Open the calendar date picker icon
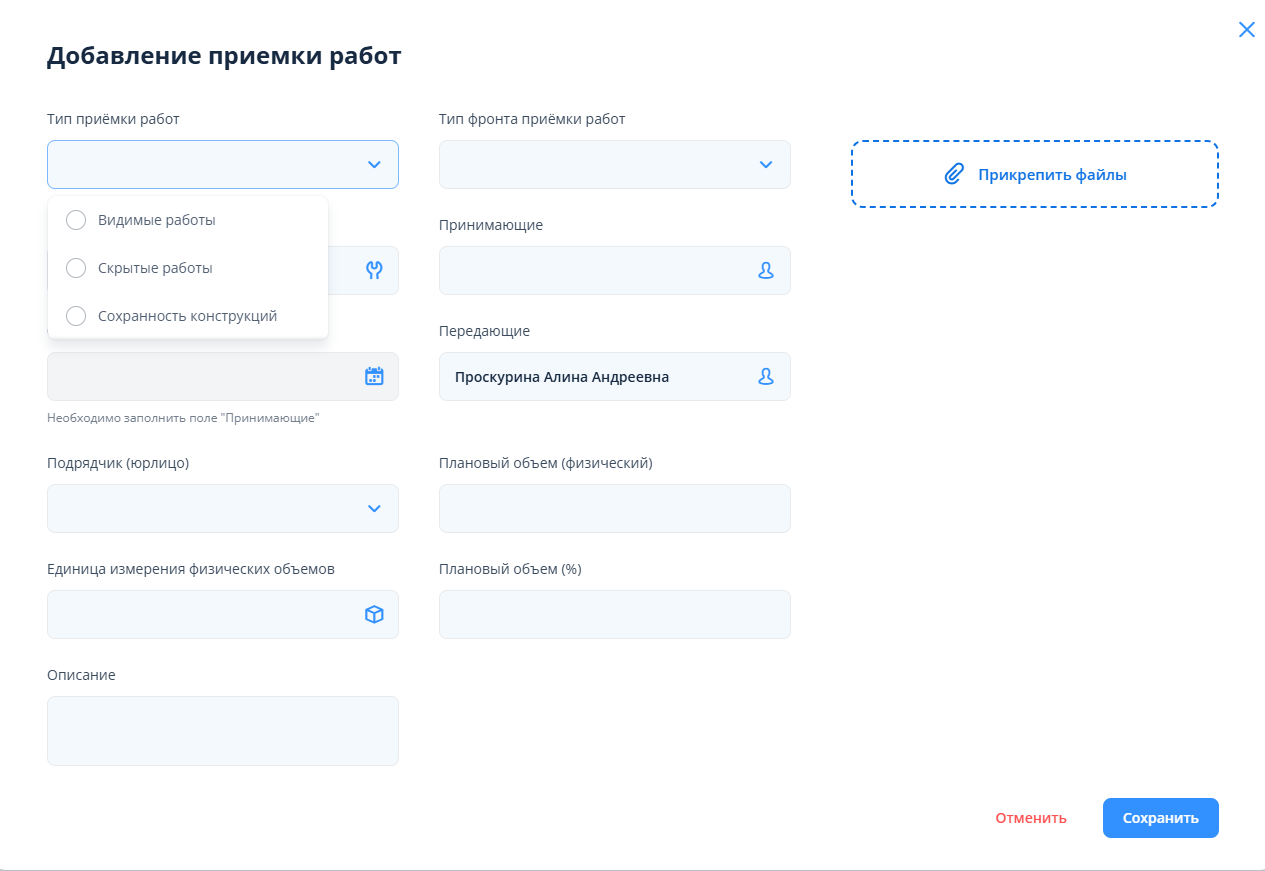Screen dimensions: 1265x871 (374, 376)
